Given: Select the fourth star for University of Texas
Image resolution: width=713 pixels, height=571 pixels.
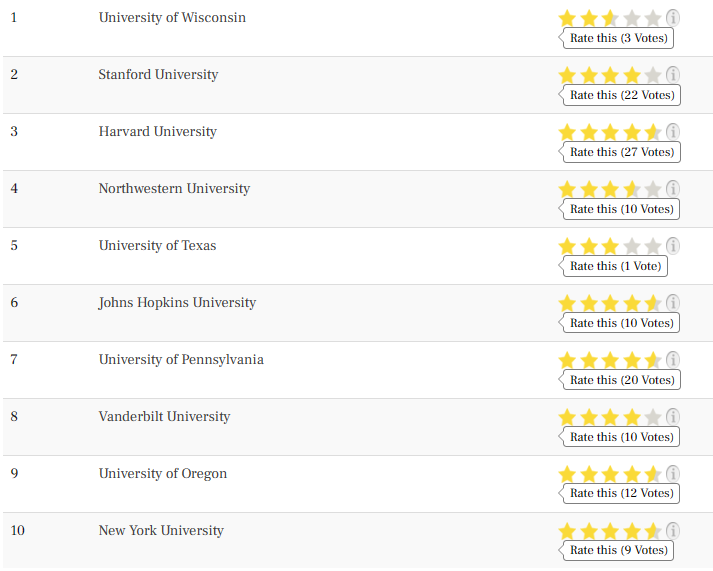Looking at the screenshot, I should tap(632, 246).
